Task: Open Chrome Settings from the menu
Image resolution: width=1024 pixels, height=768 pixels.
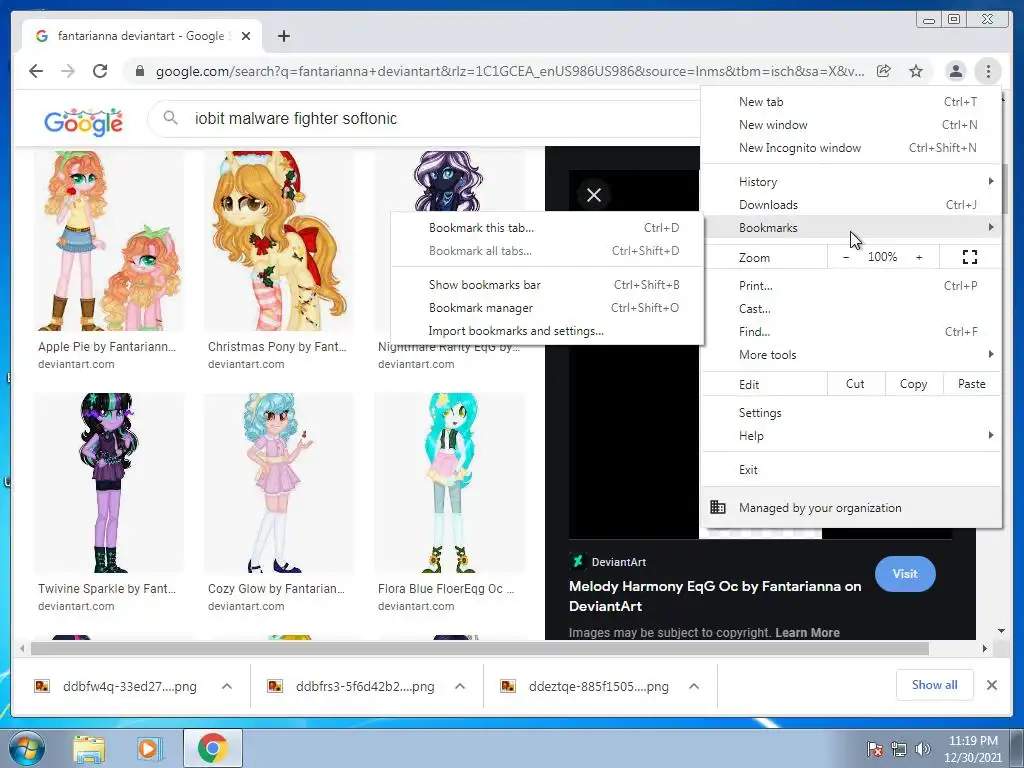Action: click(x=852, y=413)
